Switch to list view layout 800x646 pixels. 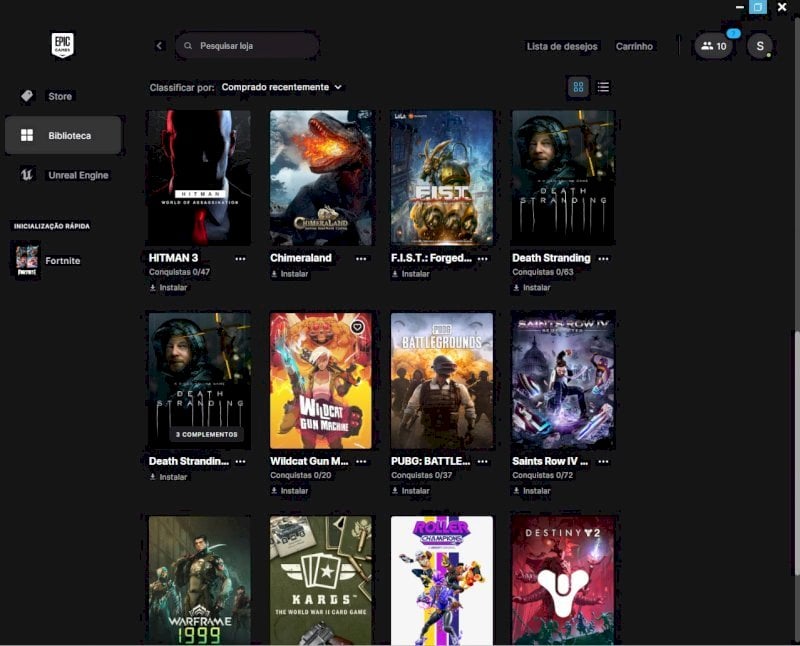point(603,87)
